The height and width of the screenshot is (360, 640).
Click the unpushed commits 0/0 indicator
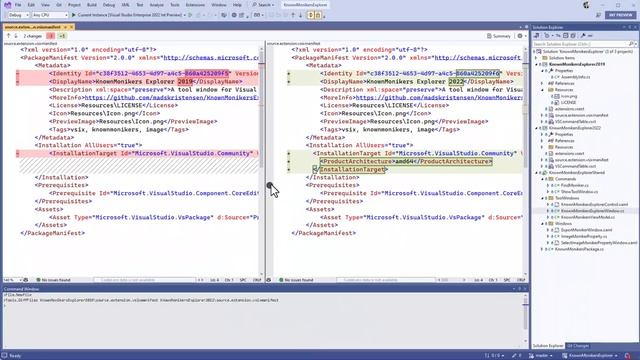[495, 356]
